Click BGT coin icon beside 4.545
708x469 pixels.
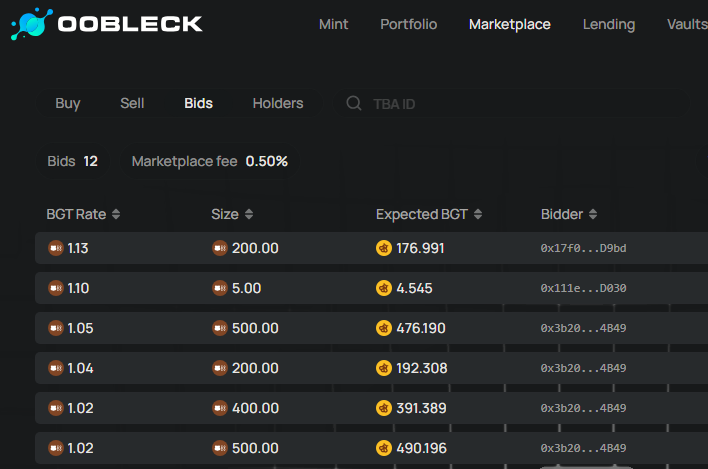(x=384, y=288)
